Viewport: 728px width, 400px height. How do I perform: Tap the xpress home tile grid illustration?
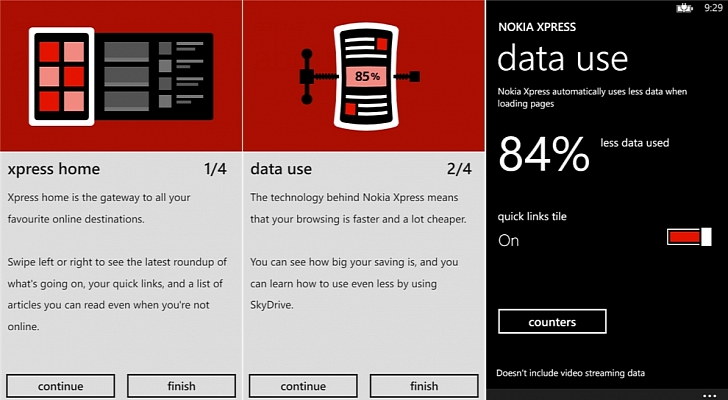coord(121,77)
